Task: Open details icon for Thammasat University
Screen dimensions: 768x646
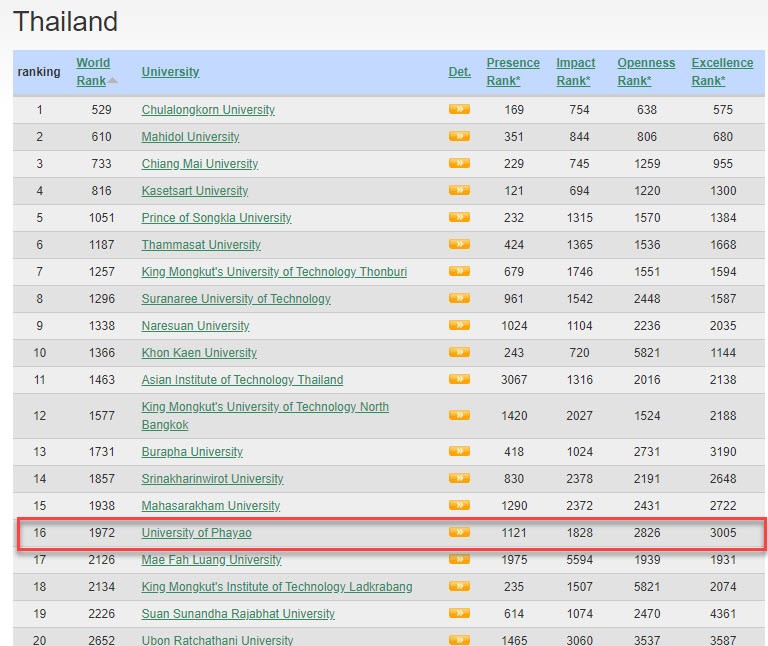Action: pyautogui.click(x=459, y=243)
